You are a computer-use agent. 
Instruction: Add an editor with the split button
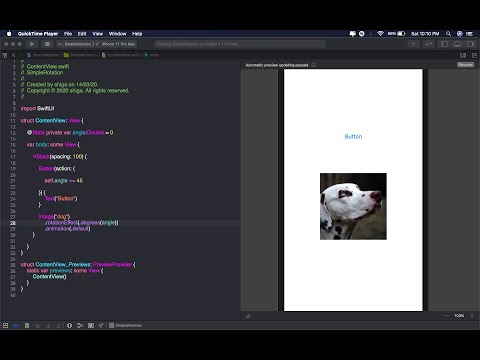[x=474, y=55]
